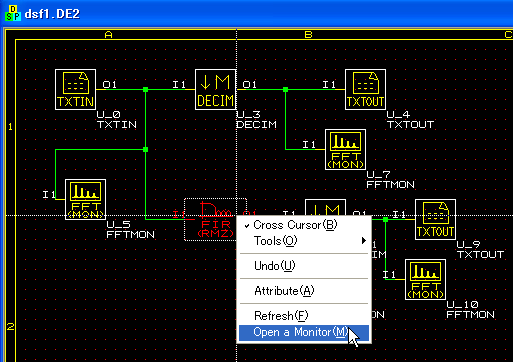This screenshot has height=362, width=513.
Task: Click the I1 input pin label of FFT MON U_7
Action: click(309, 144)
